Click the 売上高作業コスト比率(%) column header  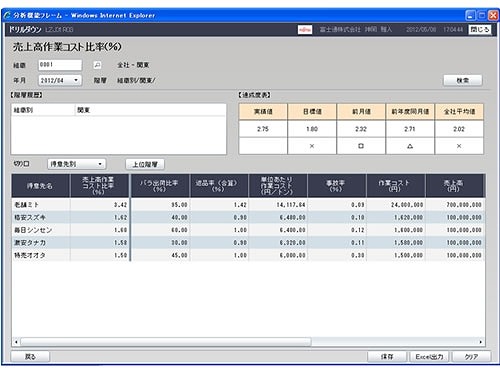click(x=99, y=186)
